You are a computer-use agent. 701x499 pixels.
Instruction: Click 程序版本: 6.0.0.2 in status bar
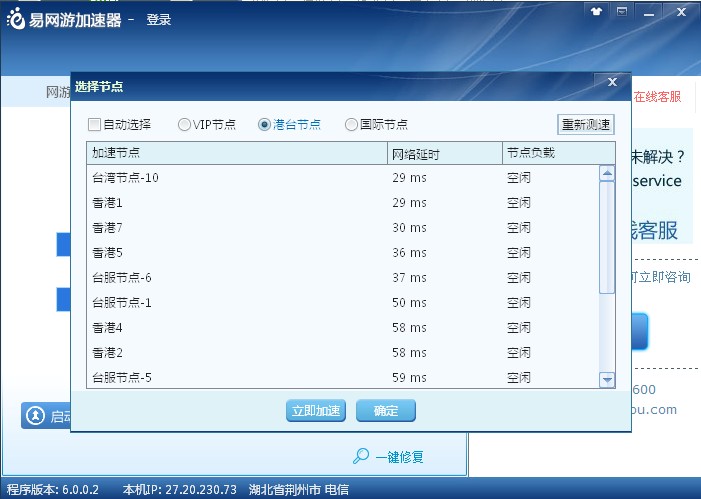tap(53, 490)
